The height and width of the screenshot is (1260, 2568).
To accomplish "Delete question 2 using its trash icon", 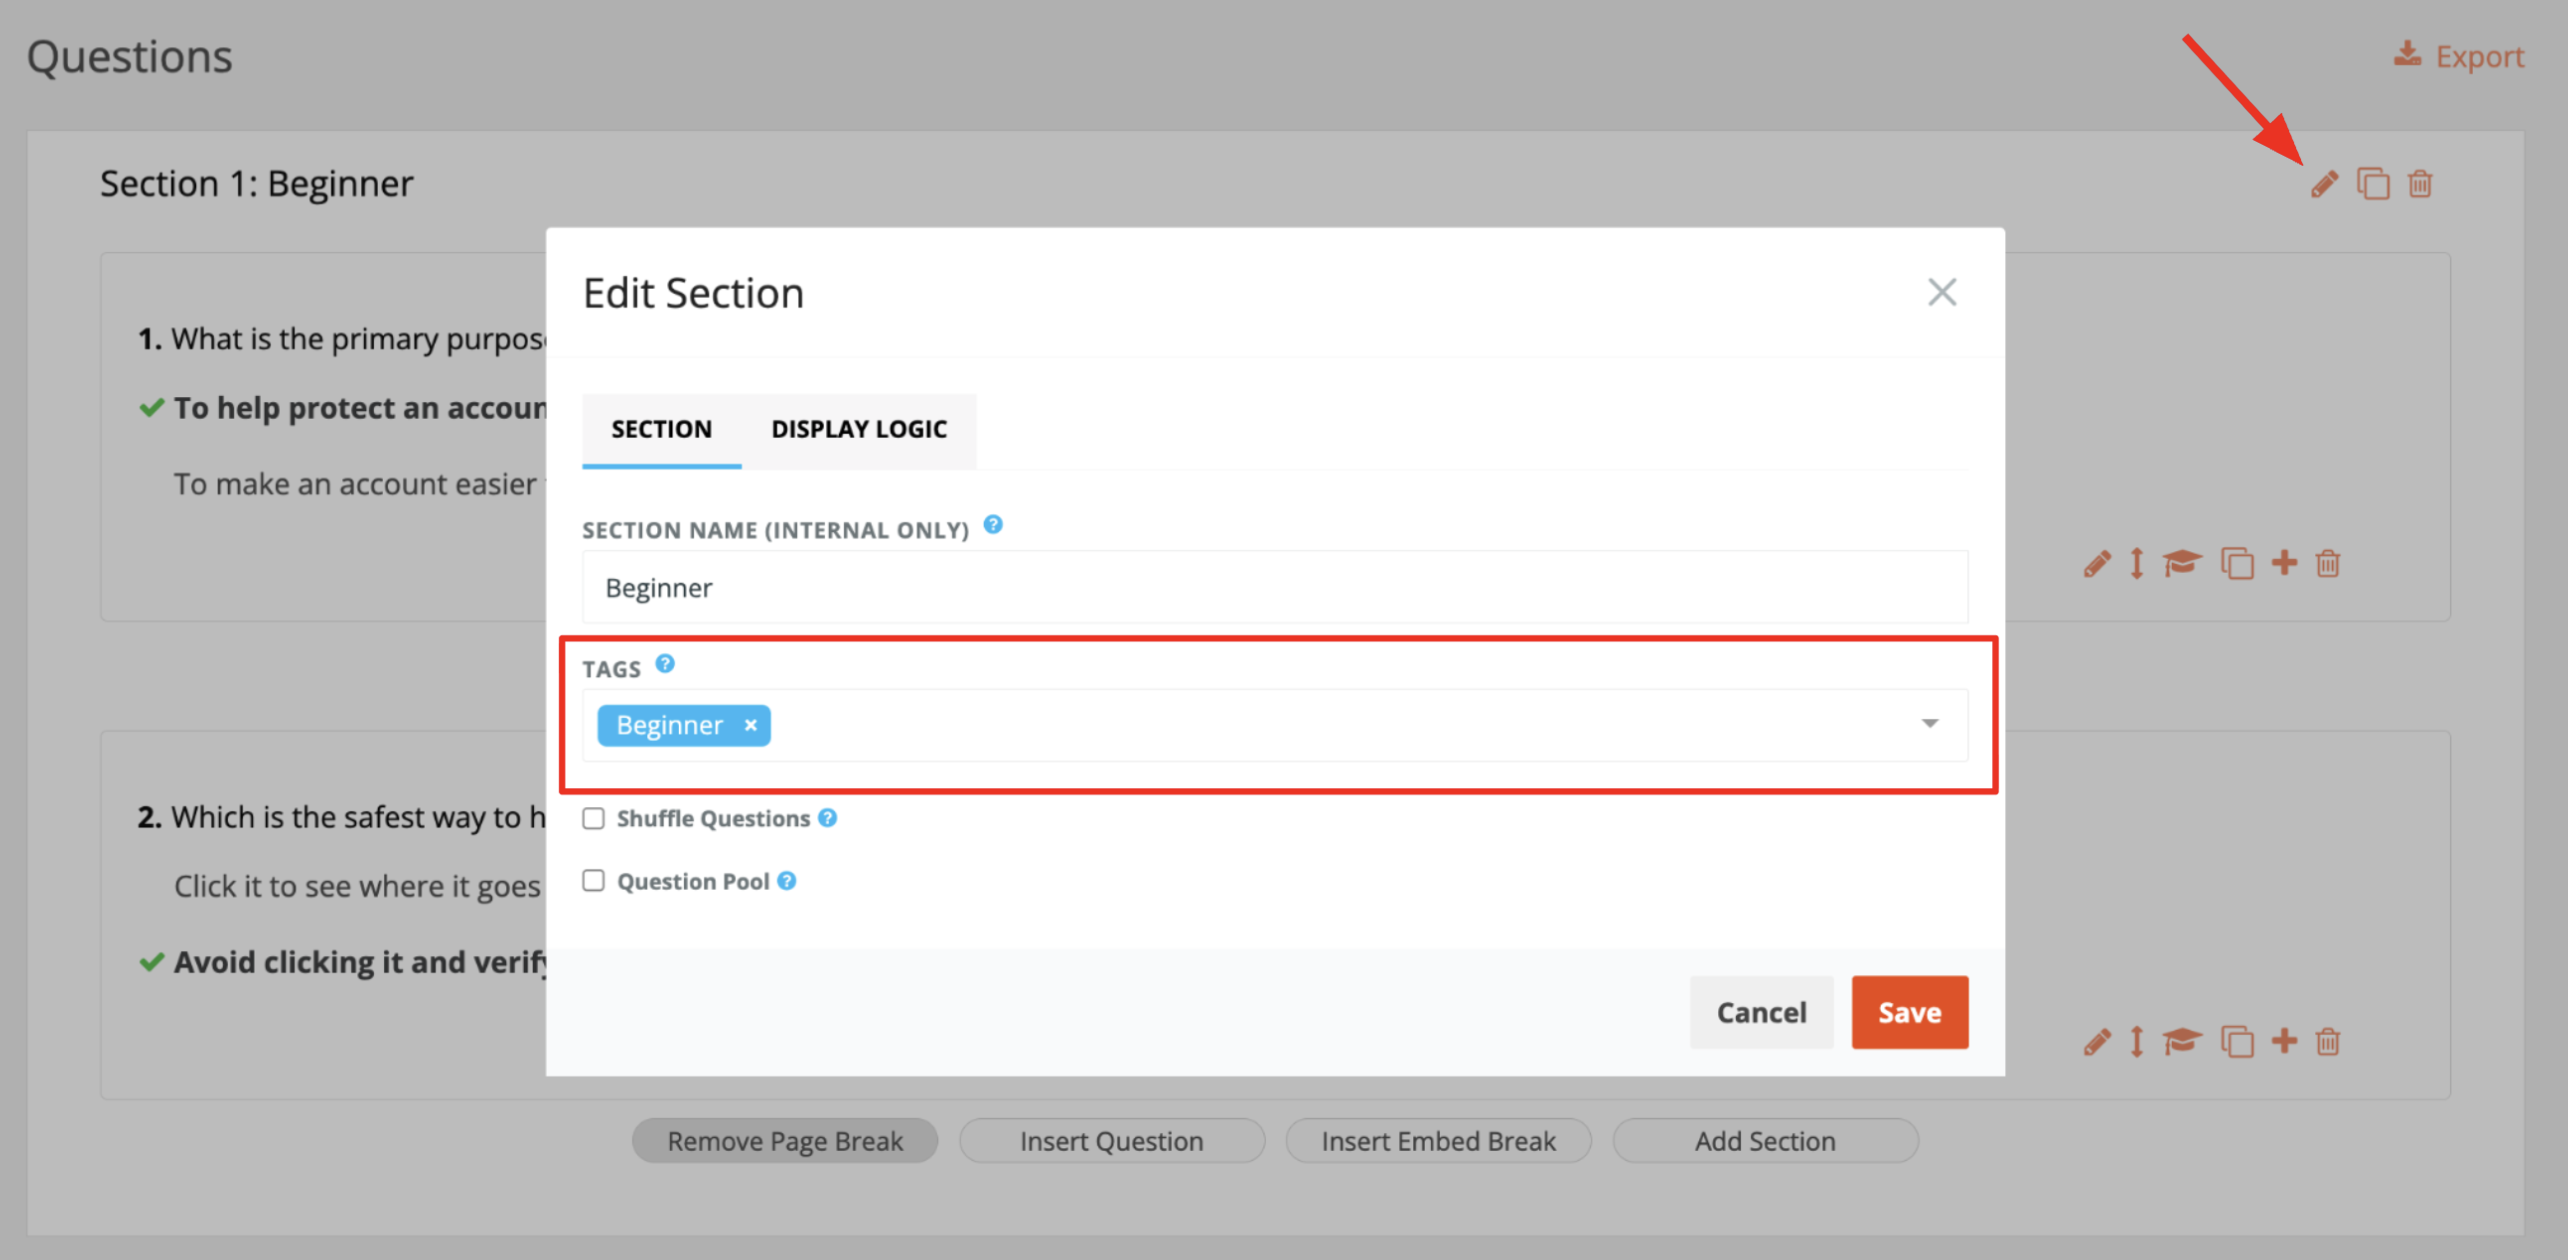I will 2328,1041.
